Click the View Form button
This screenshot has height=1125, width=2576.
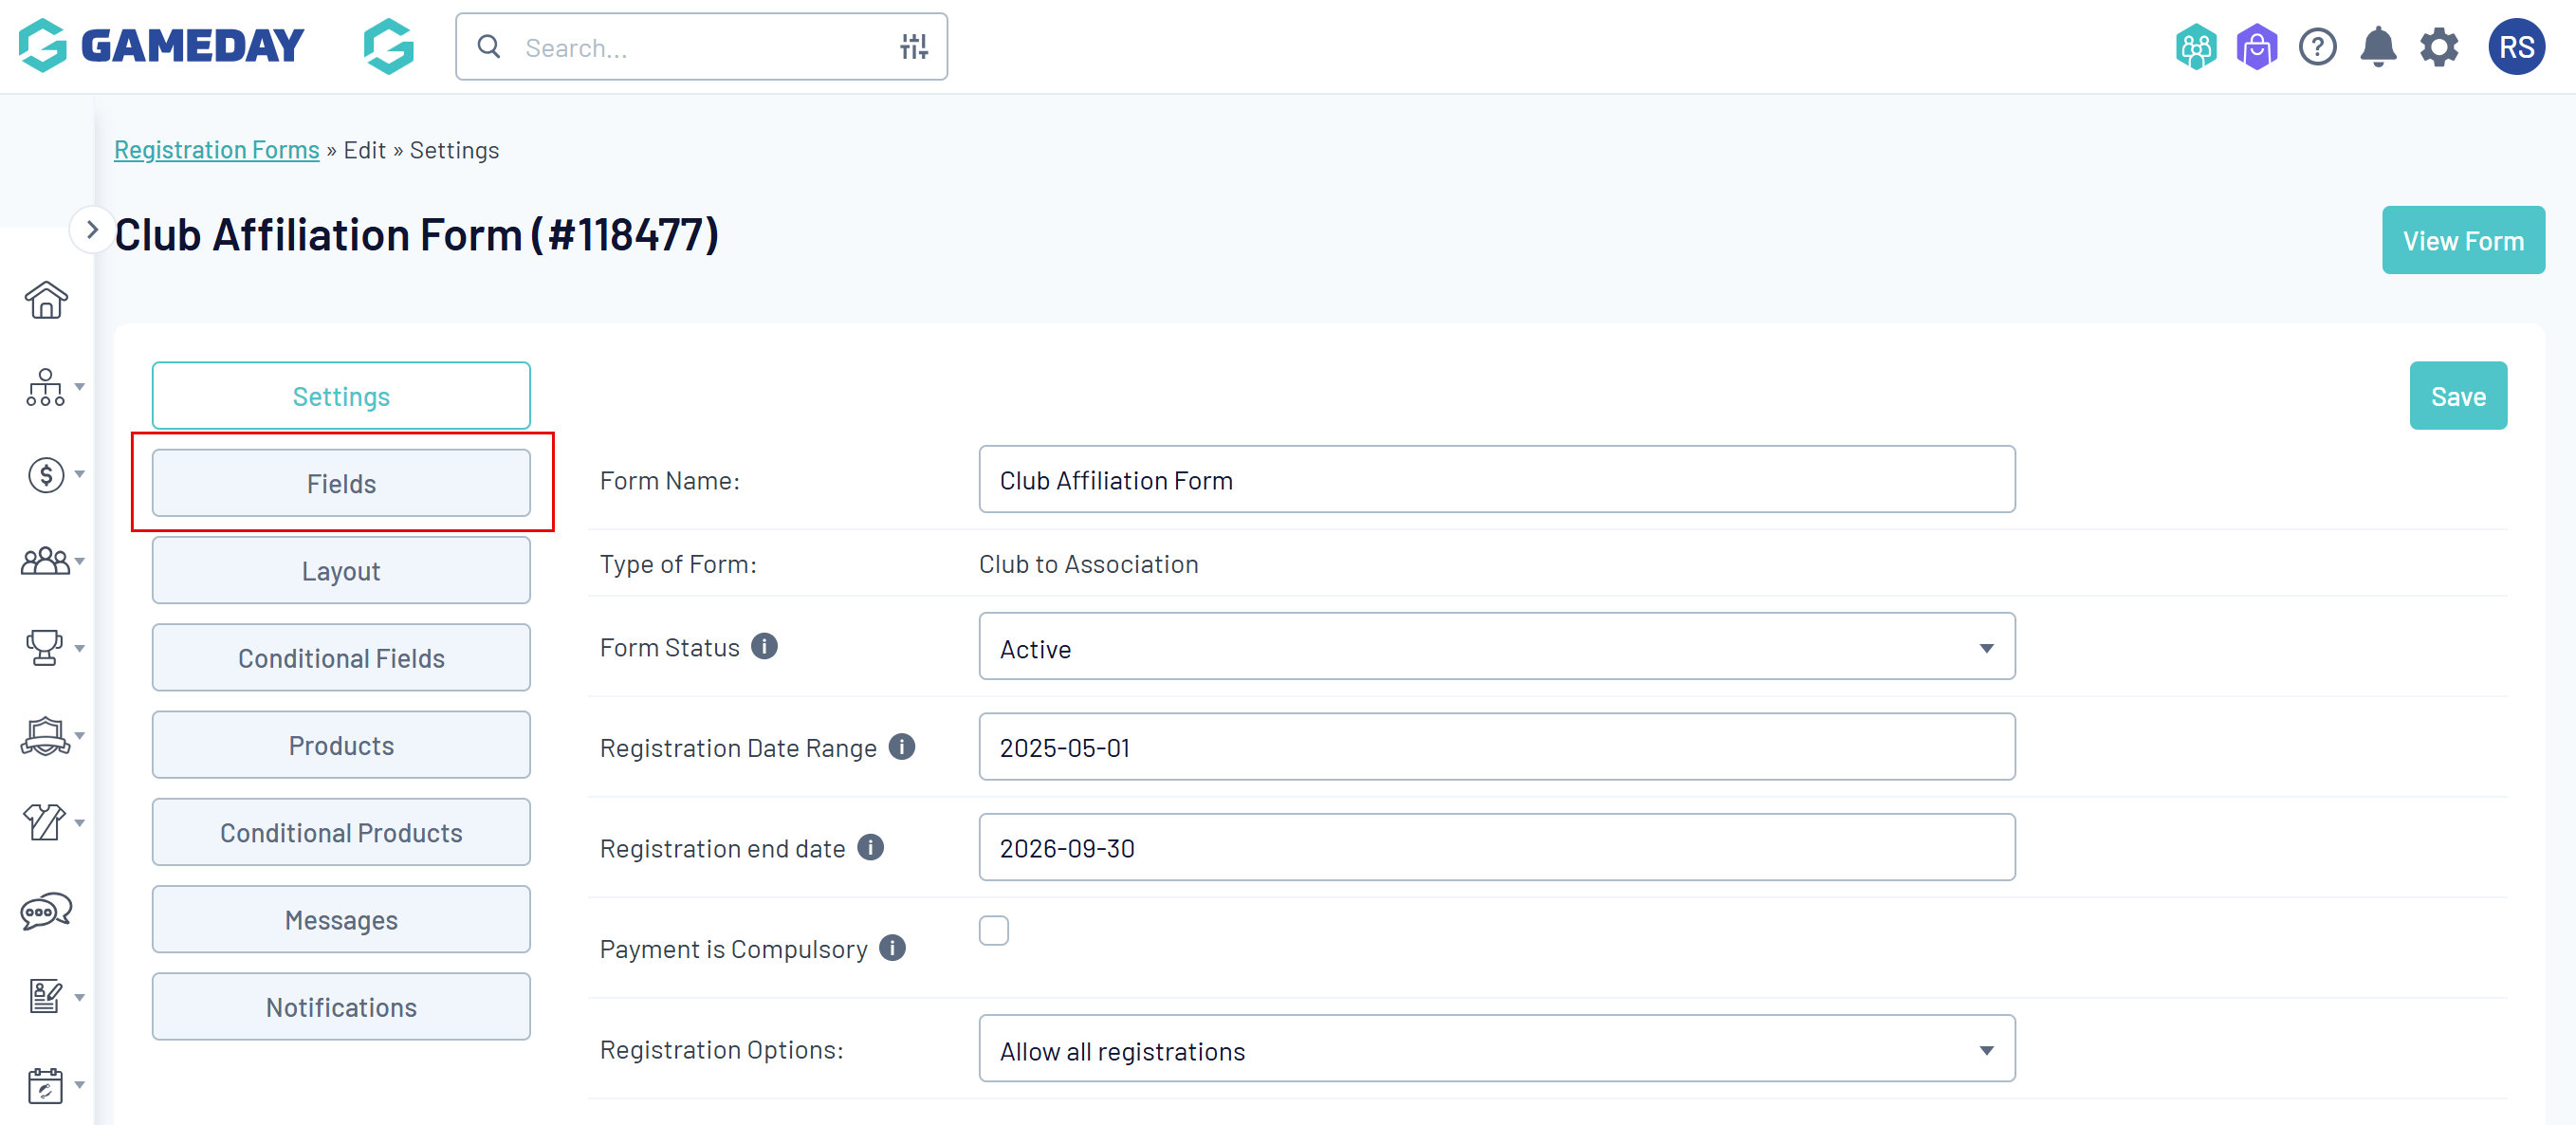click(x=2463, y=241)
